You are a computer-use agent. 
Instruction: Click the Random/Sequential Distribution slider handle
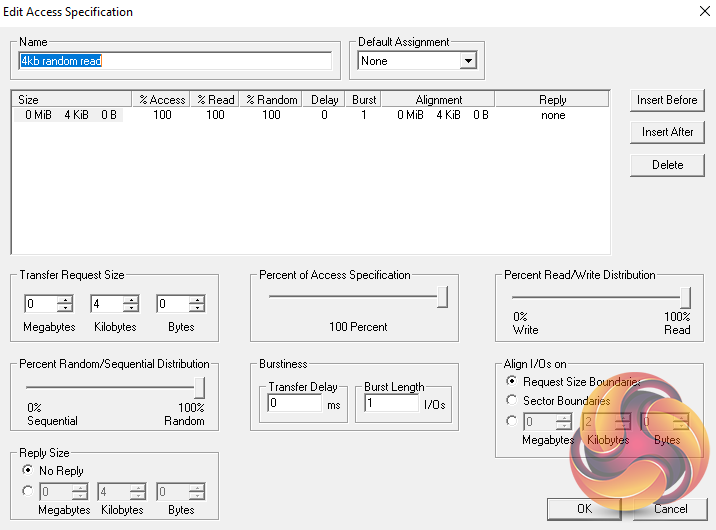(199, 387)
